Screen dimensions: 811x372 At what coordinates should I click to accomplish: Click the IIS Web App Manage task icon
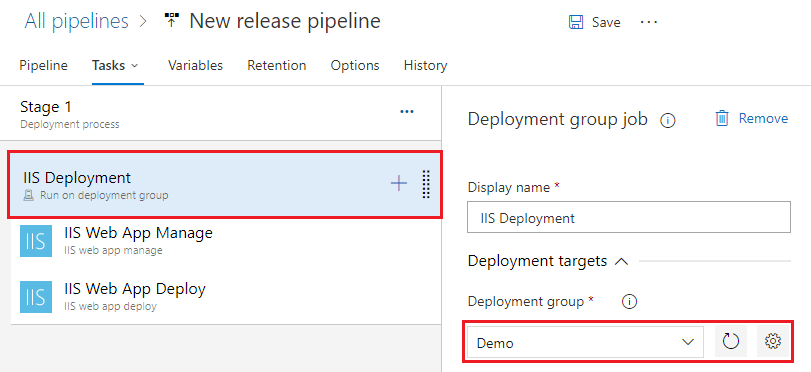[36, 241]
